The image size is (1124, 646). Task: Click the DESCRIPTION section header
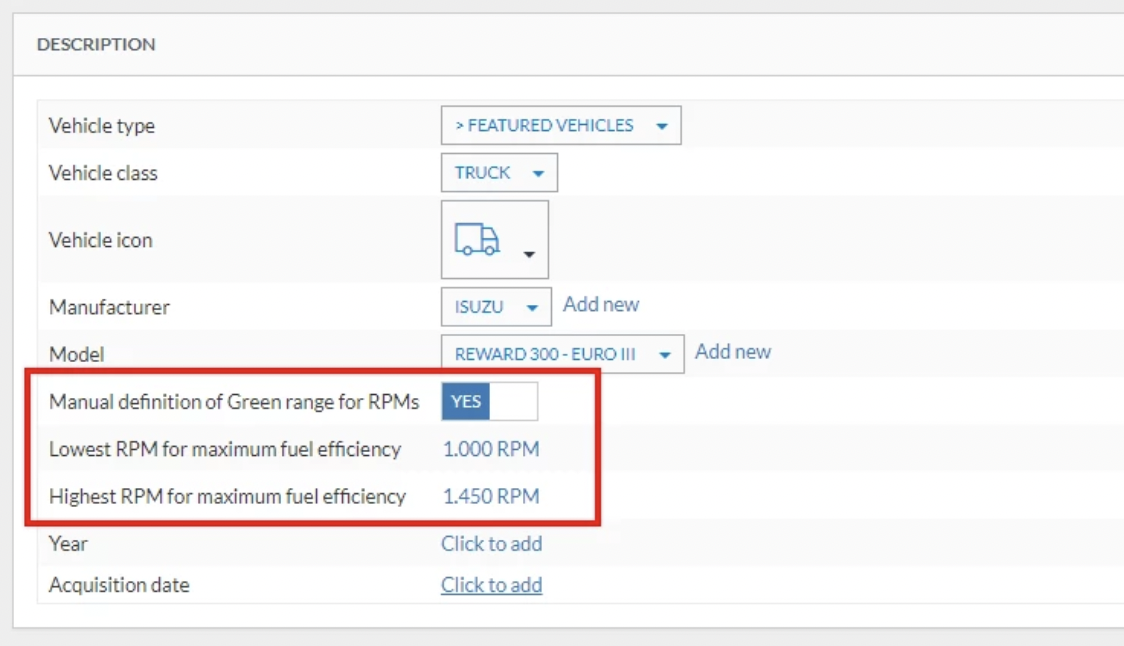96,44
